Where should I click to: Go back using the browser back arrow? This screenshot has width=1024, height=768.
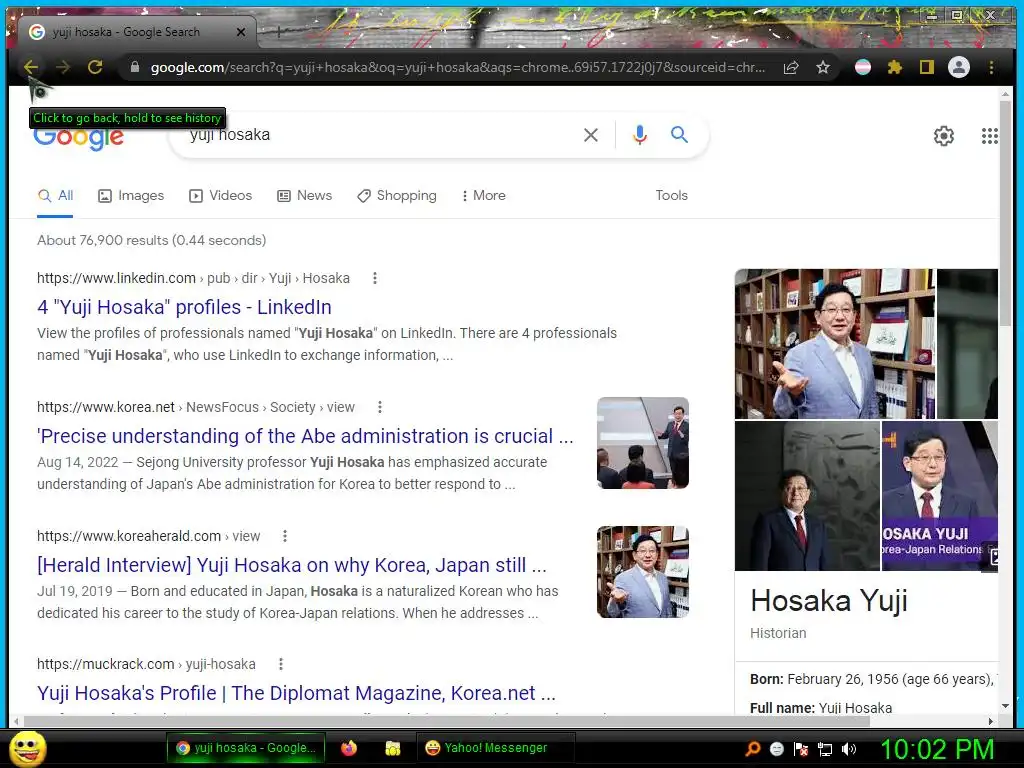31,67
